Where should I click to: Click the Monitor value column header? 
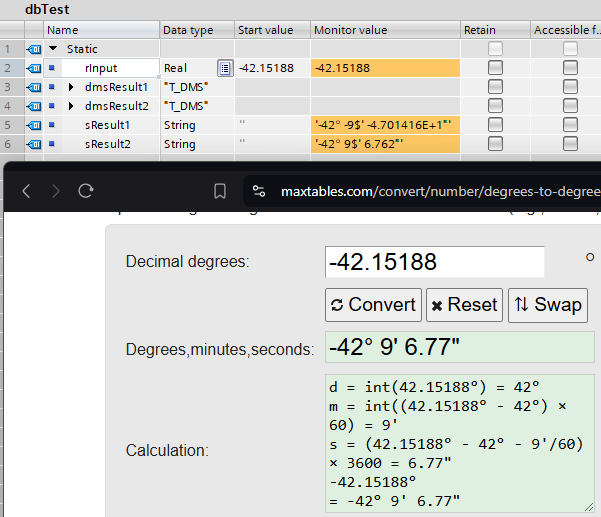[384, 30]
